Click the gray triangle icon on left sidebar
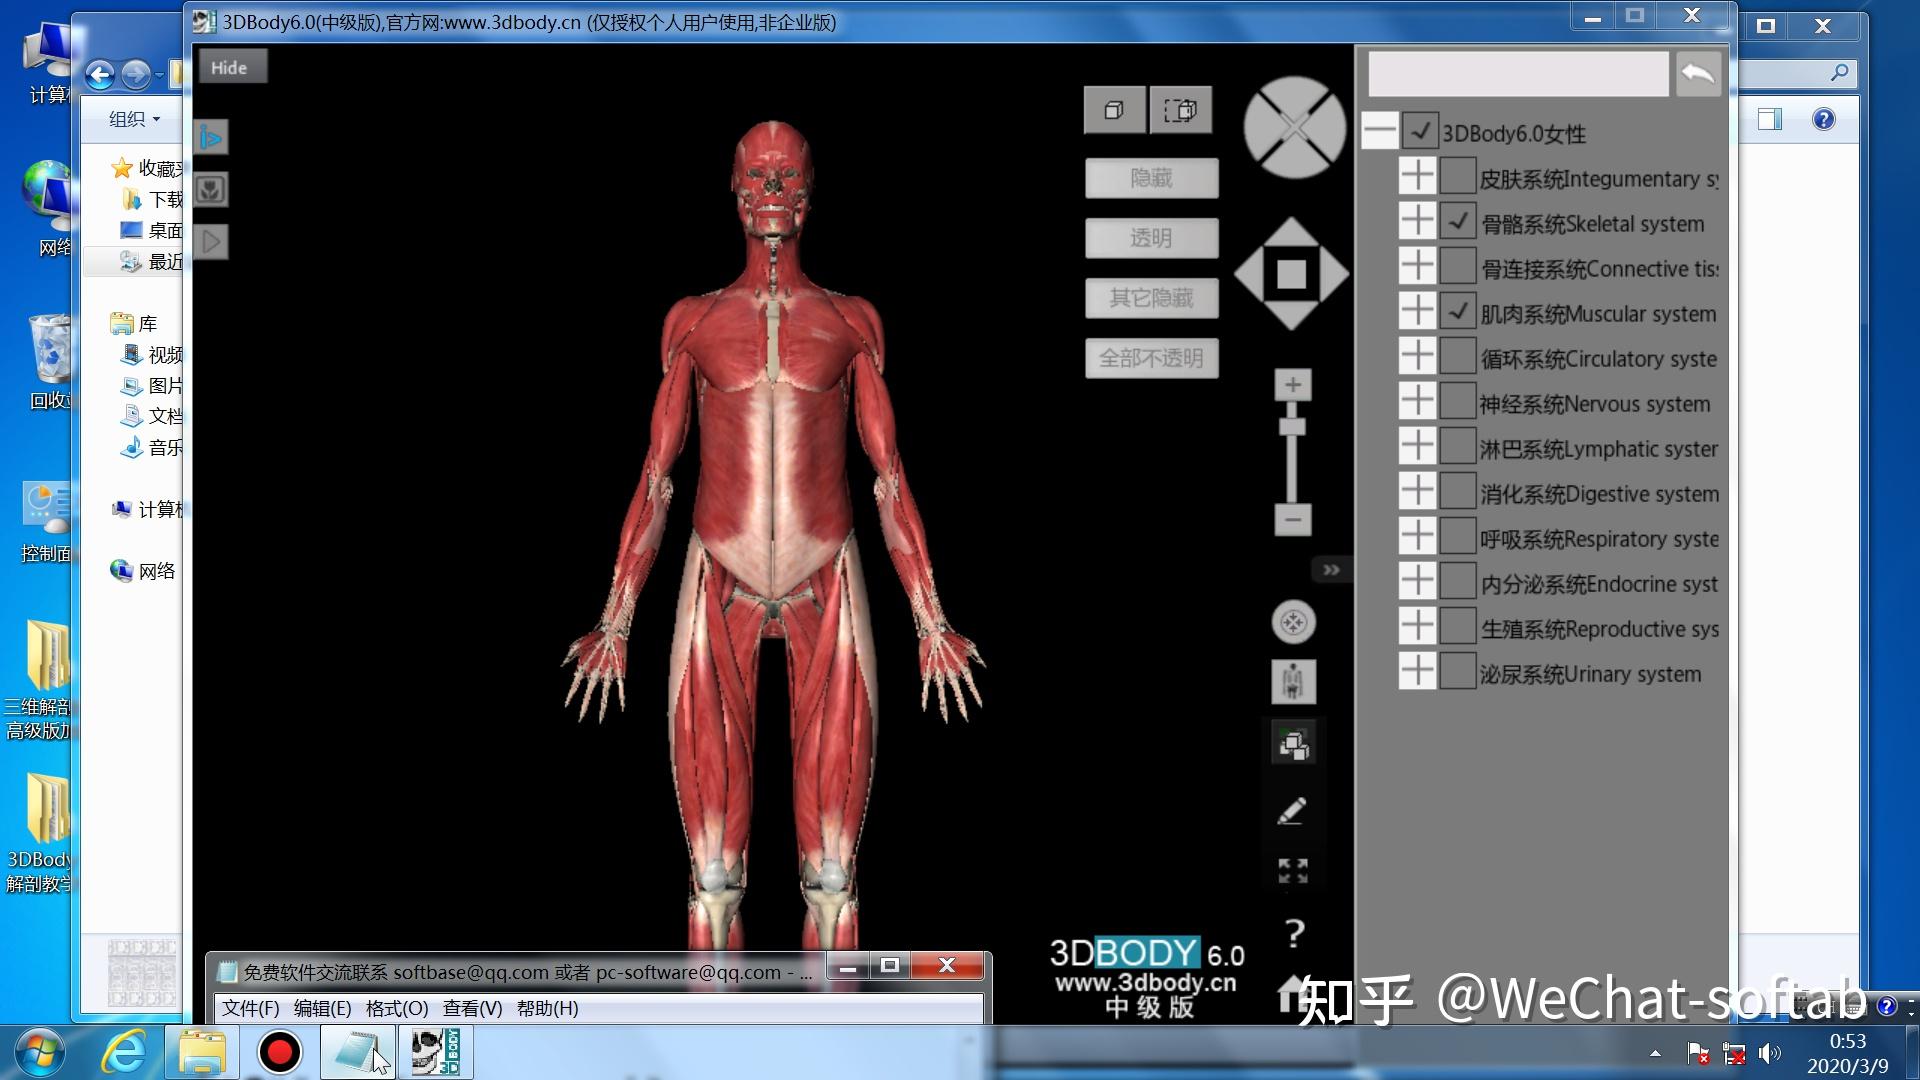Image resolution: width=1920 pixels, height=1080 pixels. (x=211, y=241)
